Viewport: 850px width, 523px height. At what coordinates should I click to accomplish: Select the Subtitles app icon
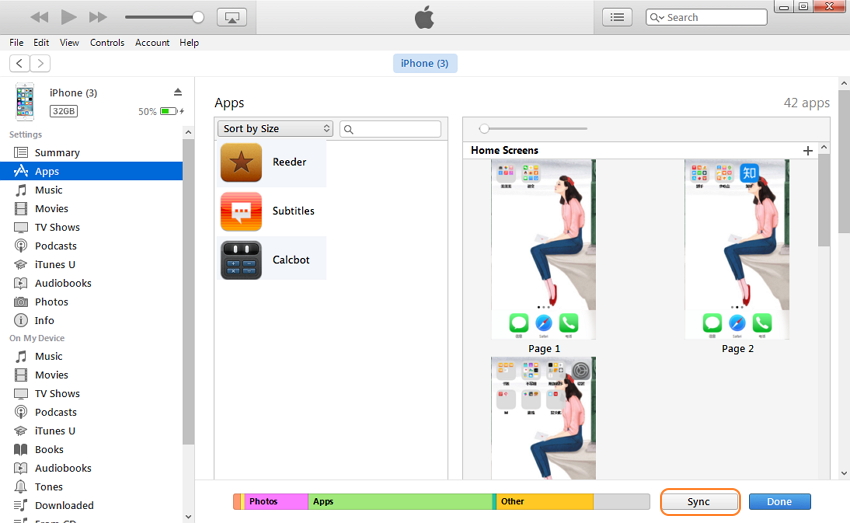(241, 211)
